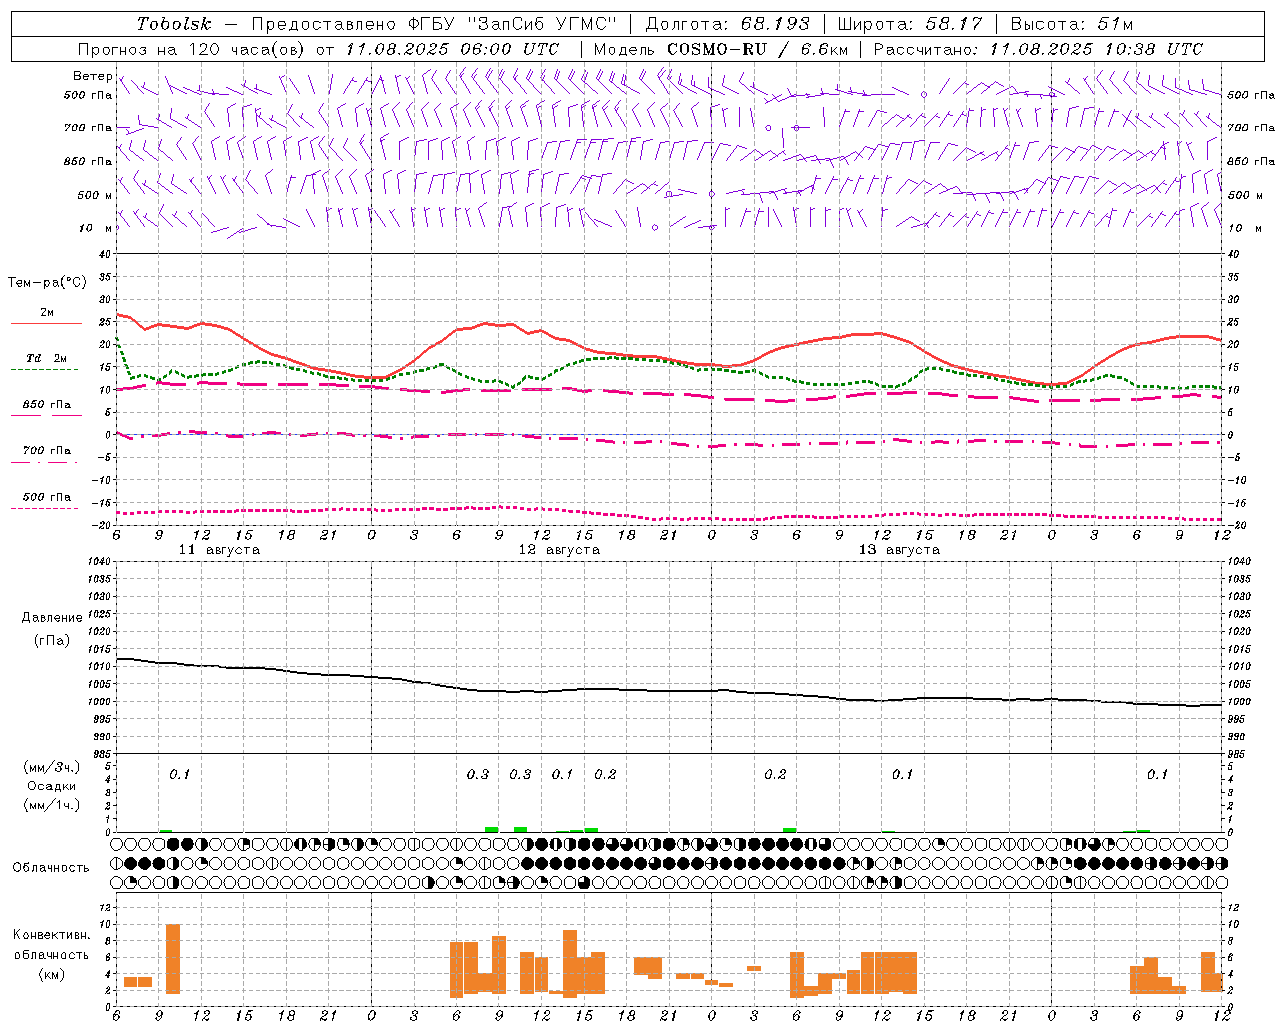This screenshot has width=1280, height=1024.
Task: Select the "Предоставлено ФГБУ ЗапСиб УГМС" provider text
Action: point(434,24)
